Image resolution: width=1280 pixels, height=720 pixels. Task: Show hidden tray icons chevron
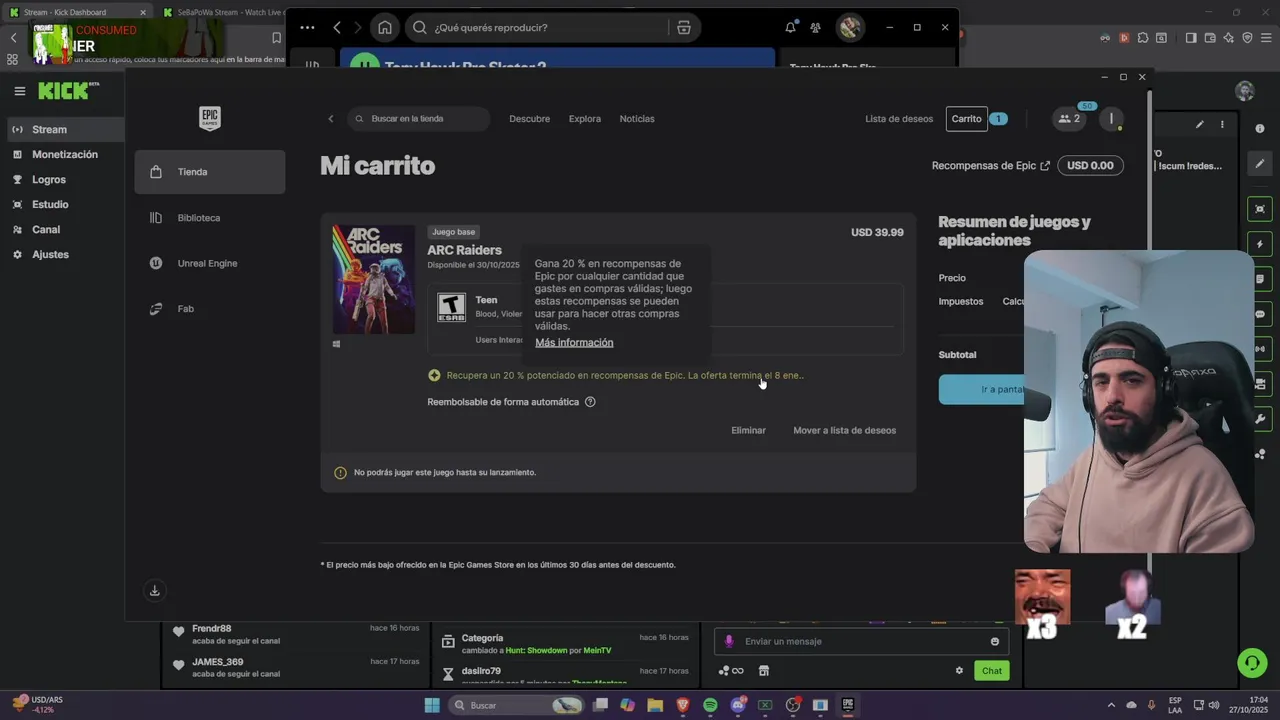coord(1113,705)
